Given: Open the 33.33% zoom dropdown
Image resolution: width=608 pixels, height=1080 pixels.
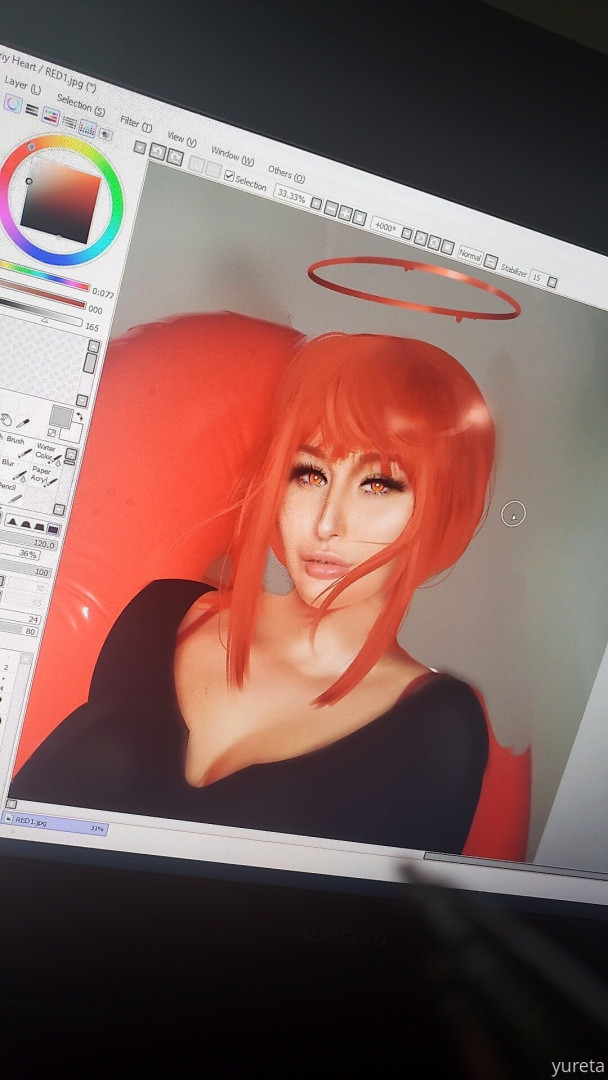Looking at the screenshot, I should (290, 192).
